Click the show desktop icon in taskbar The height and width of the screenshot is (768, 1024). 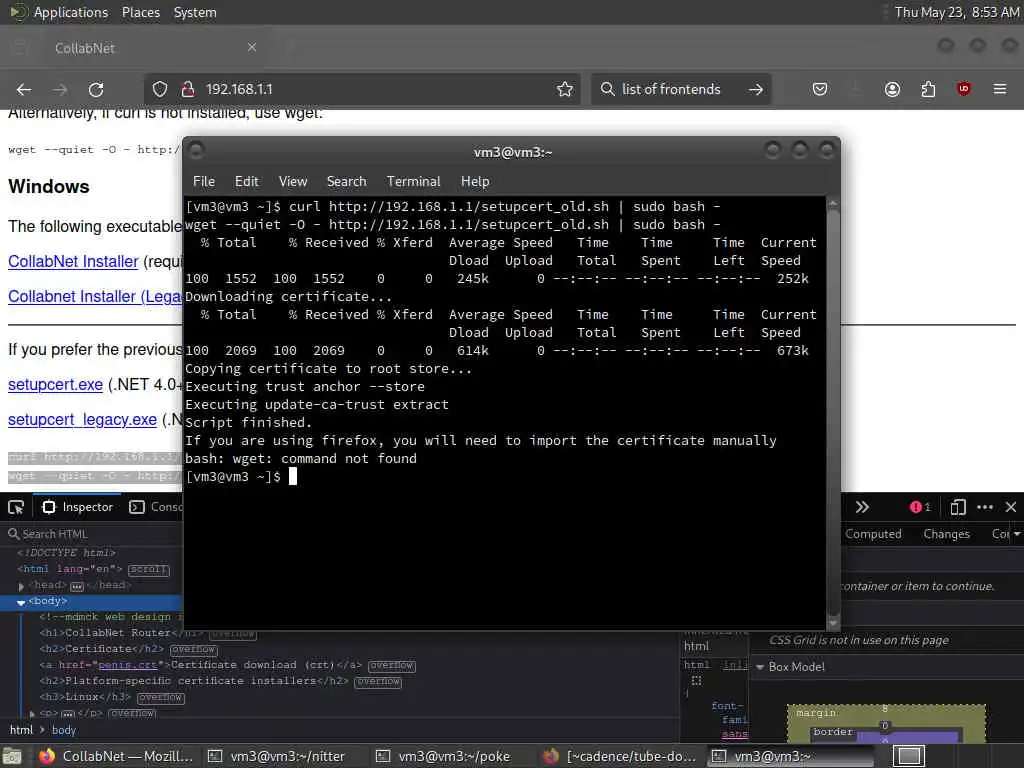(12, 757)
